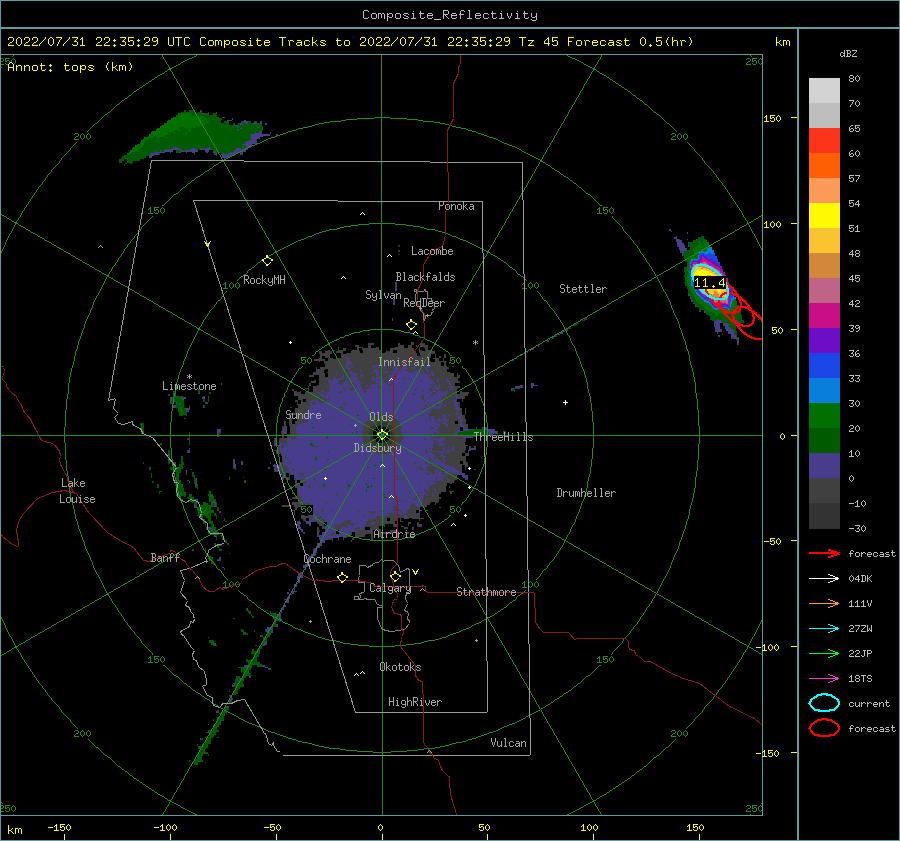Click the RedDeer city label
The image size is (900, 841).
tap(424, 303)
